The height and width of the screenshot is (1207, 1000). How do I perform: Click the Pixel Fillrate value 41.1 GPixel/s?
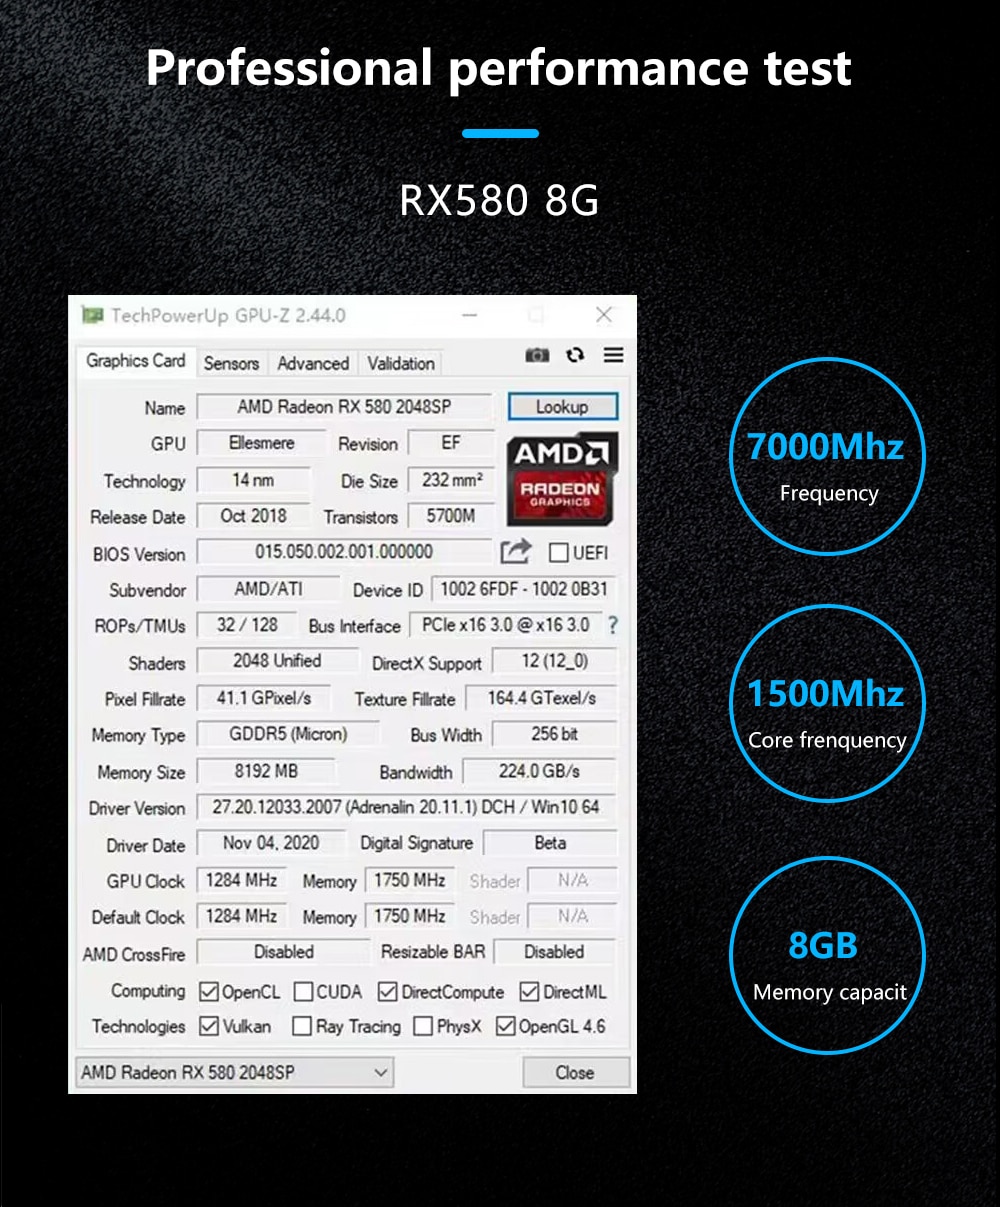[263, 698]
